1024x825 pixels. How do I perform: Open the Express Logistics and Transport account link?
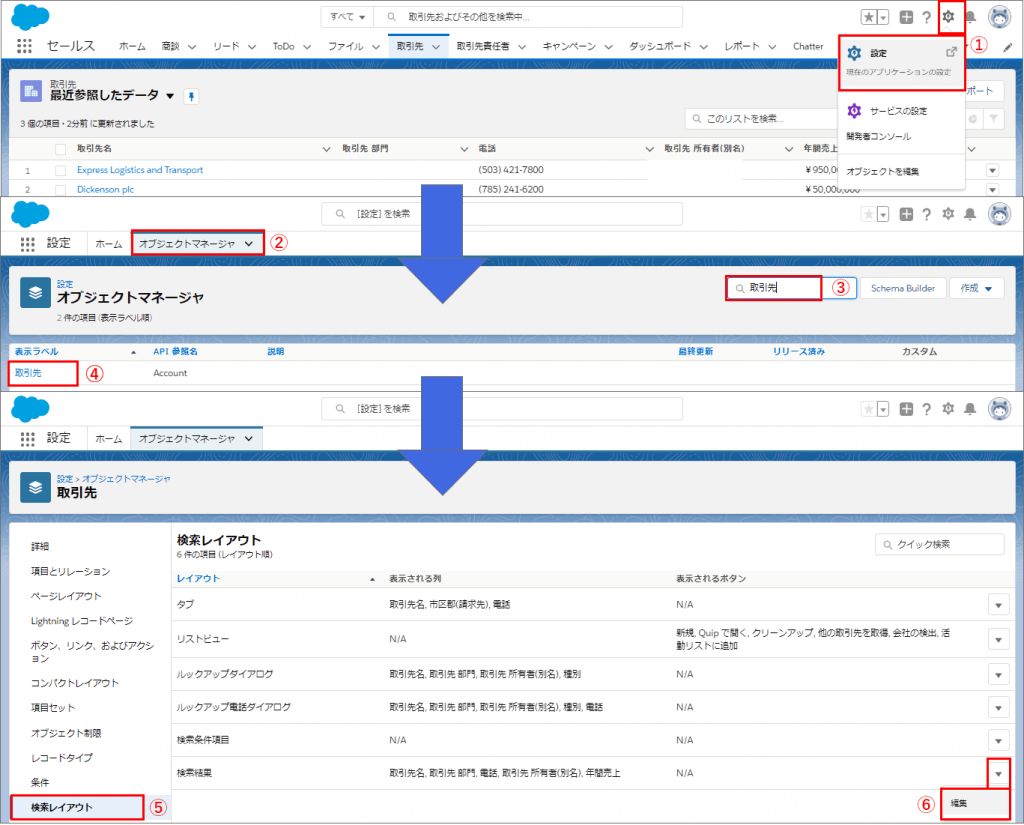[140, 170]
